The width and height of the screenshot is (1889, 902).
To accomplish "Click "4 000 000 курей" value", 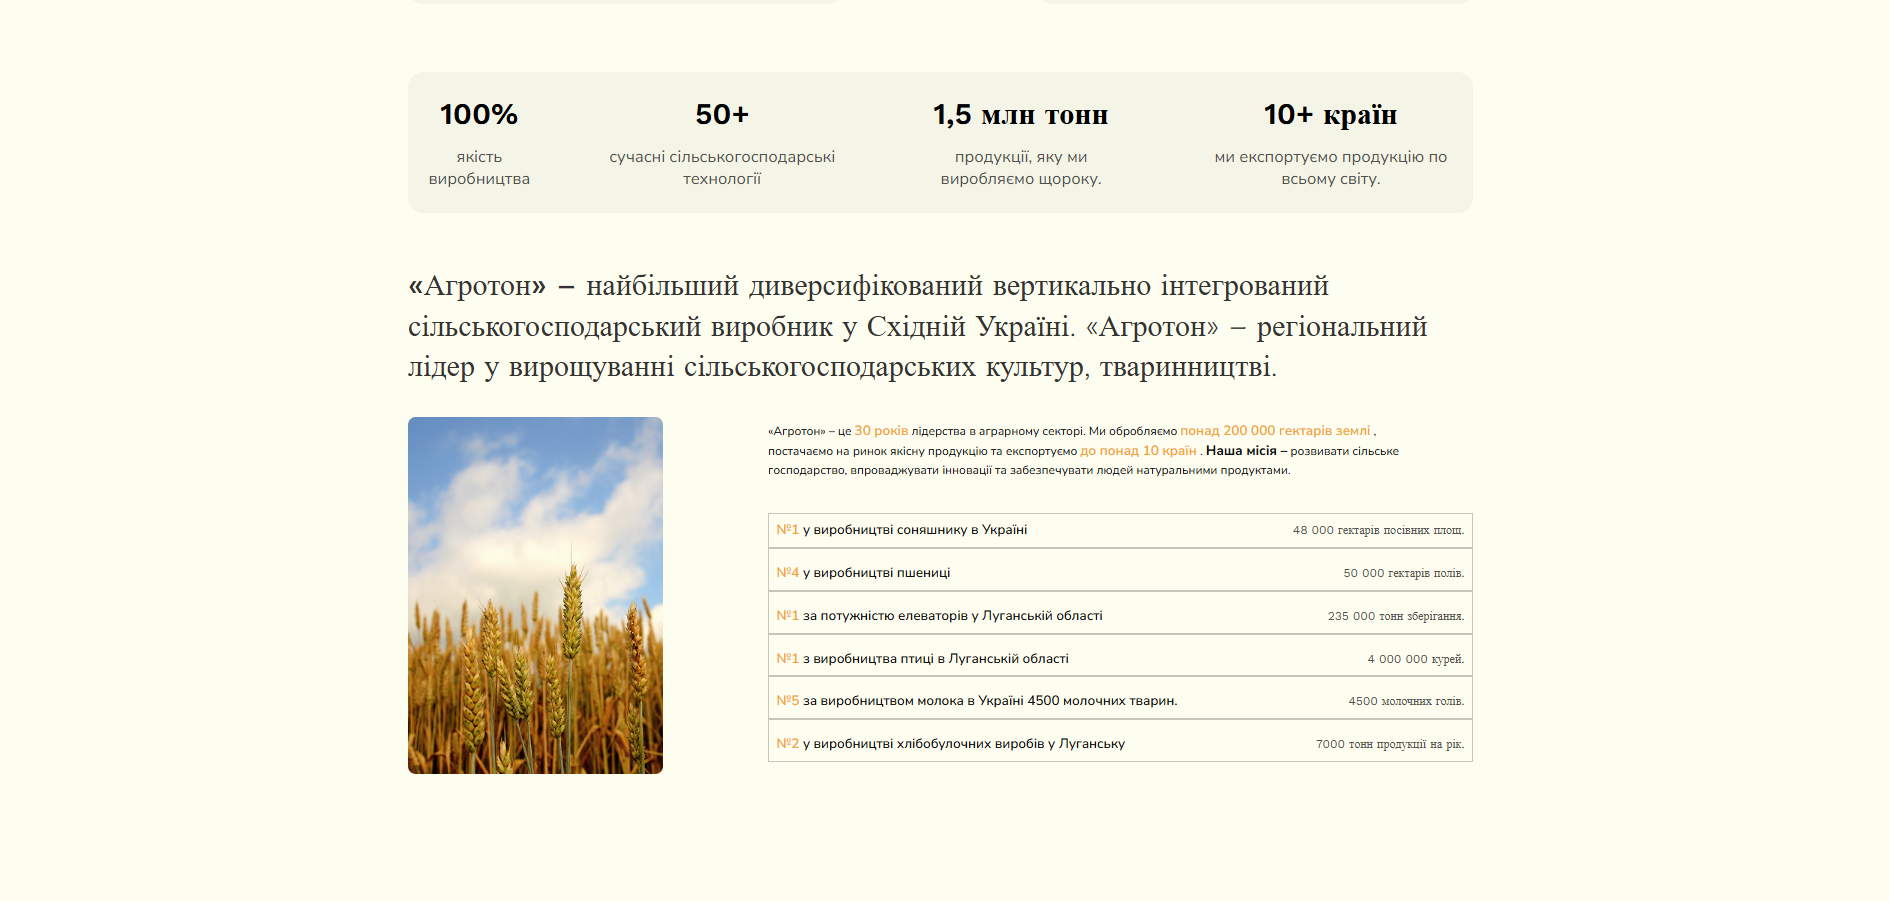I will pos(1415,660).
